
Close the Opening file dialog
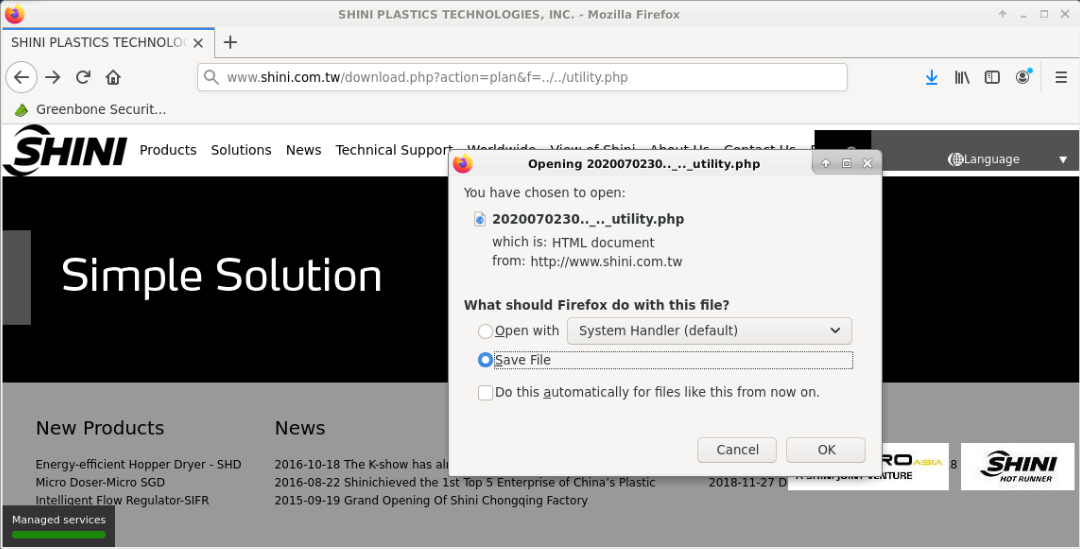coord(867,163)
